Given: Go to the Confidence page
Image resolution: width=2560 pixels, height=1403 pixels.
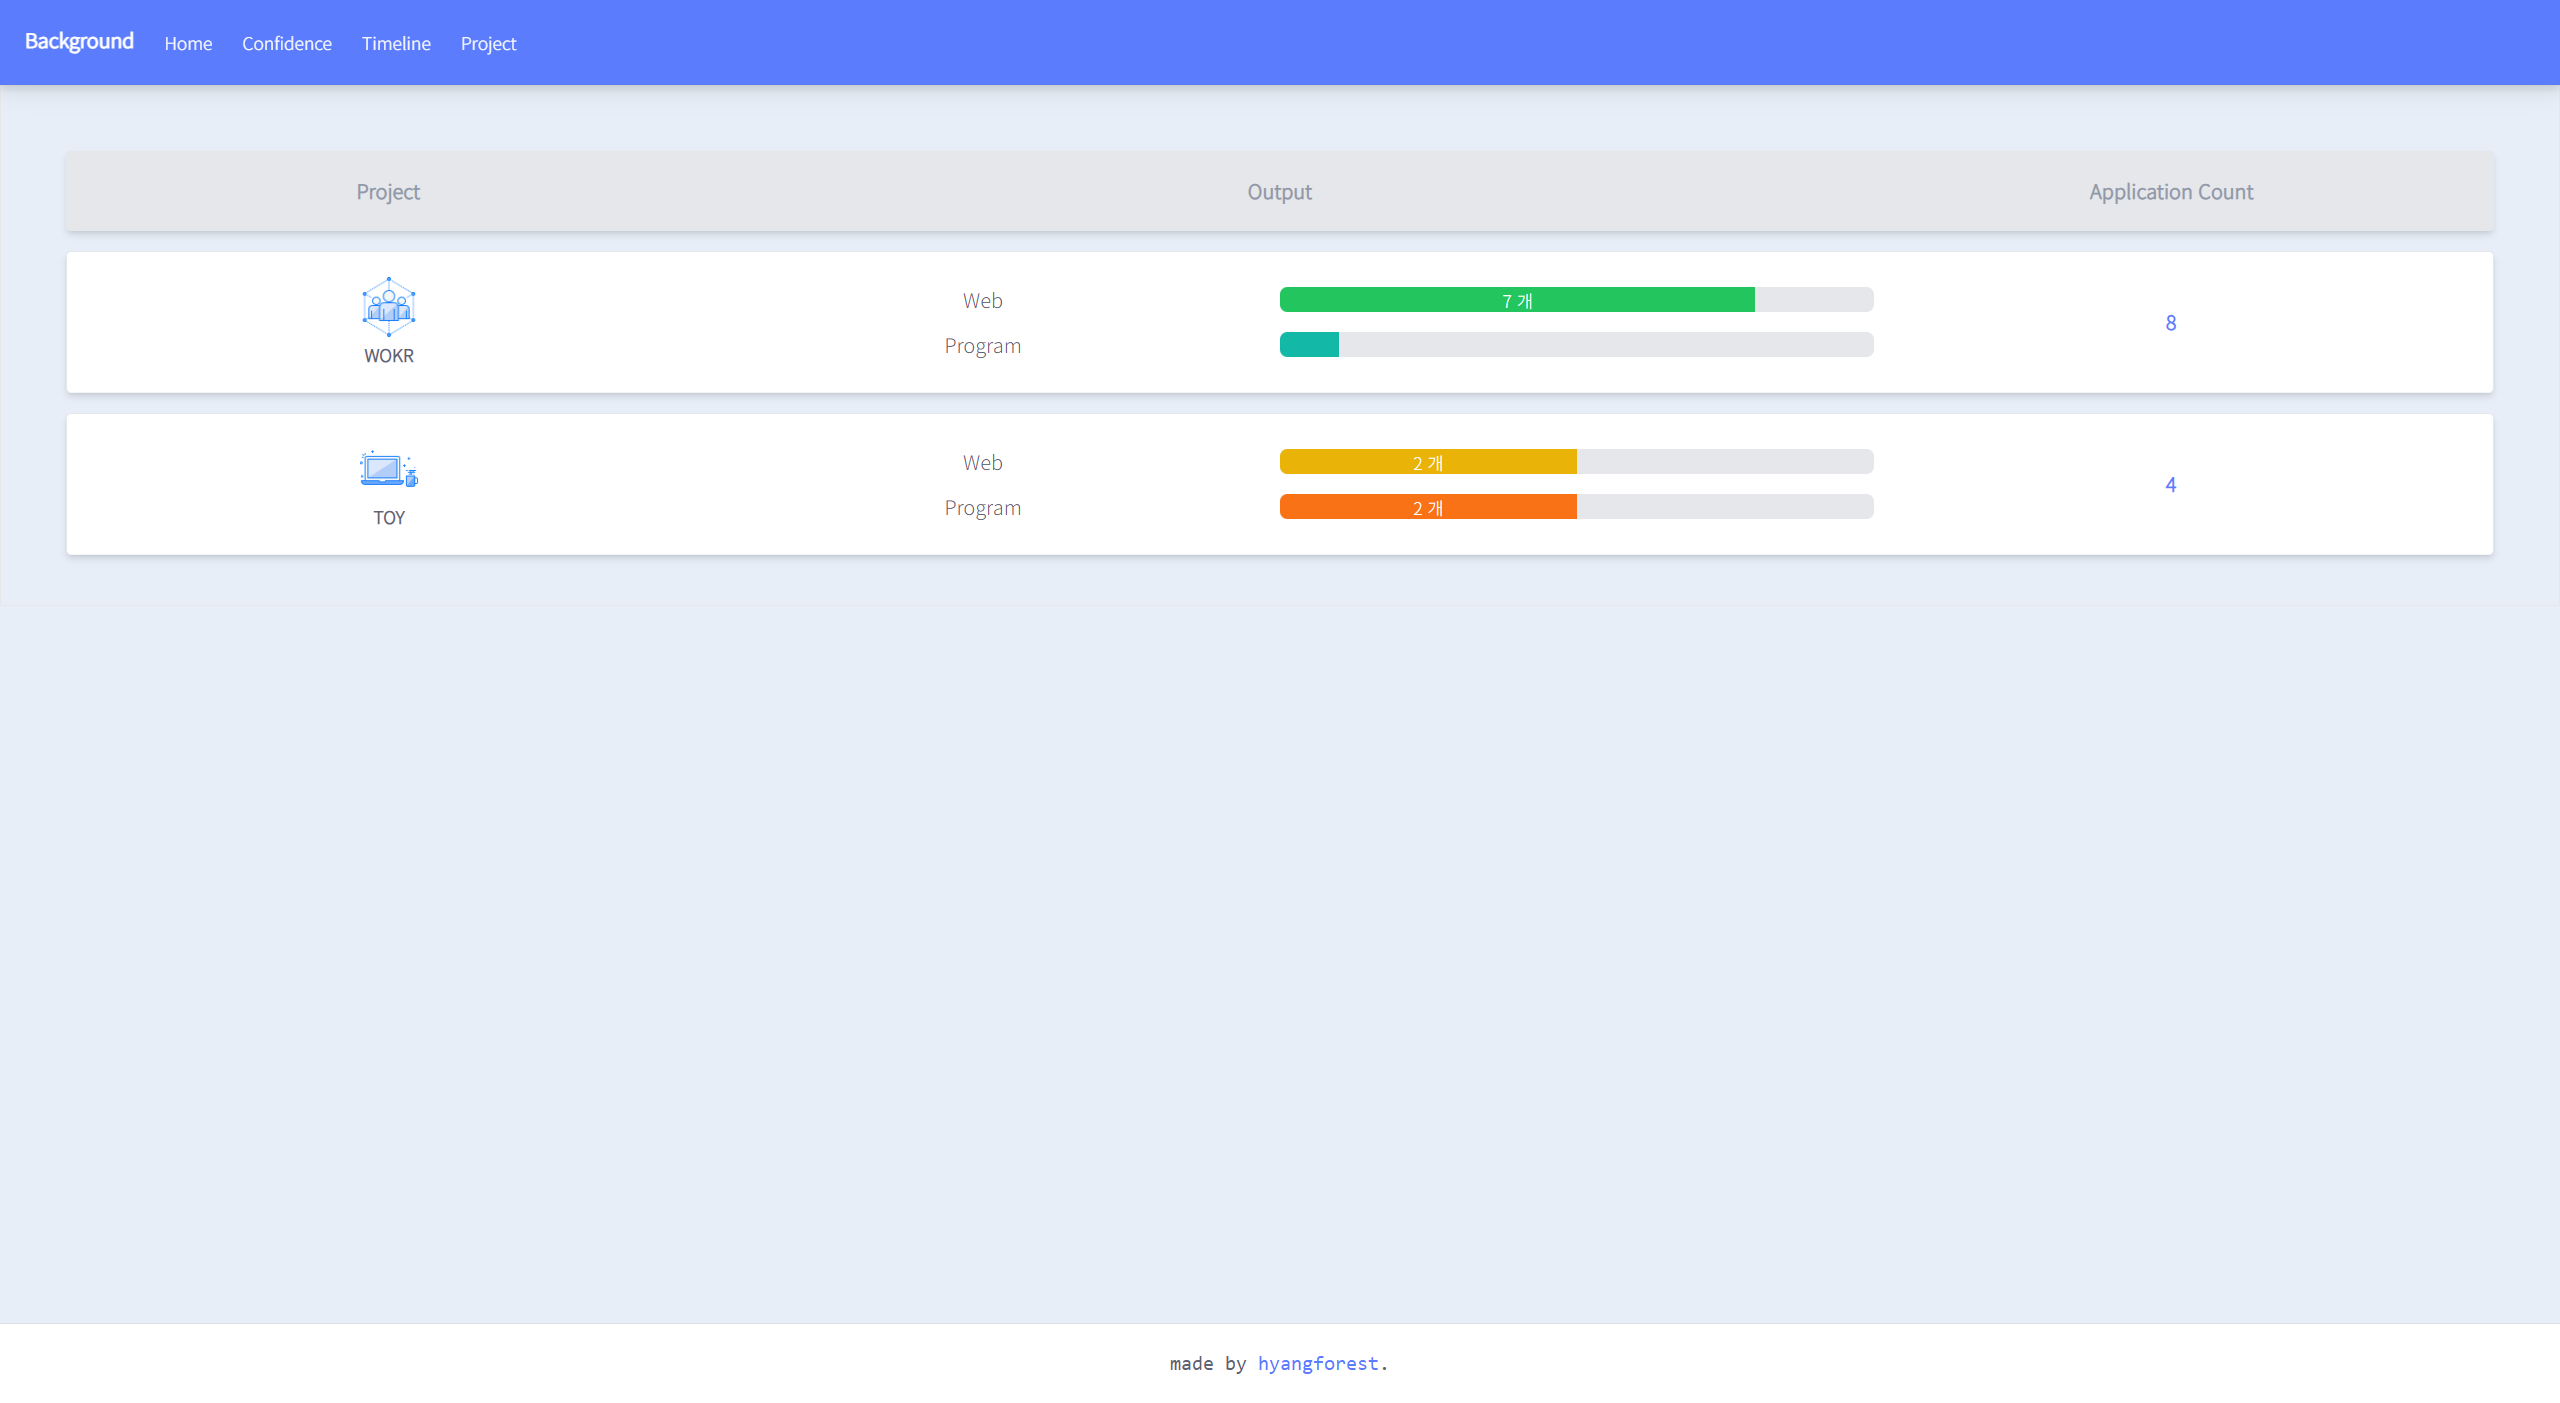Looking at the screenshot, I should tap(286, 44).
